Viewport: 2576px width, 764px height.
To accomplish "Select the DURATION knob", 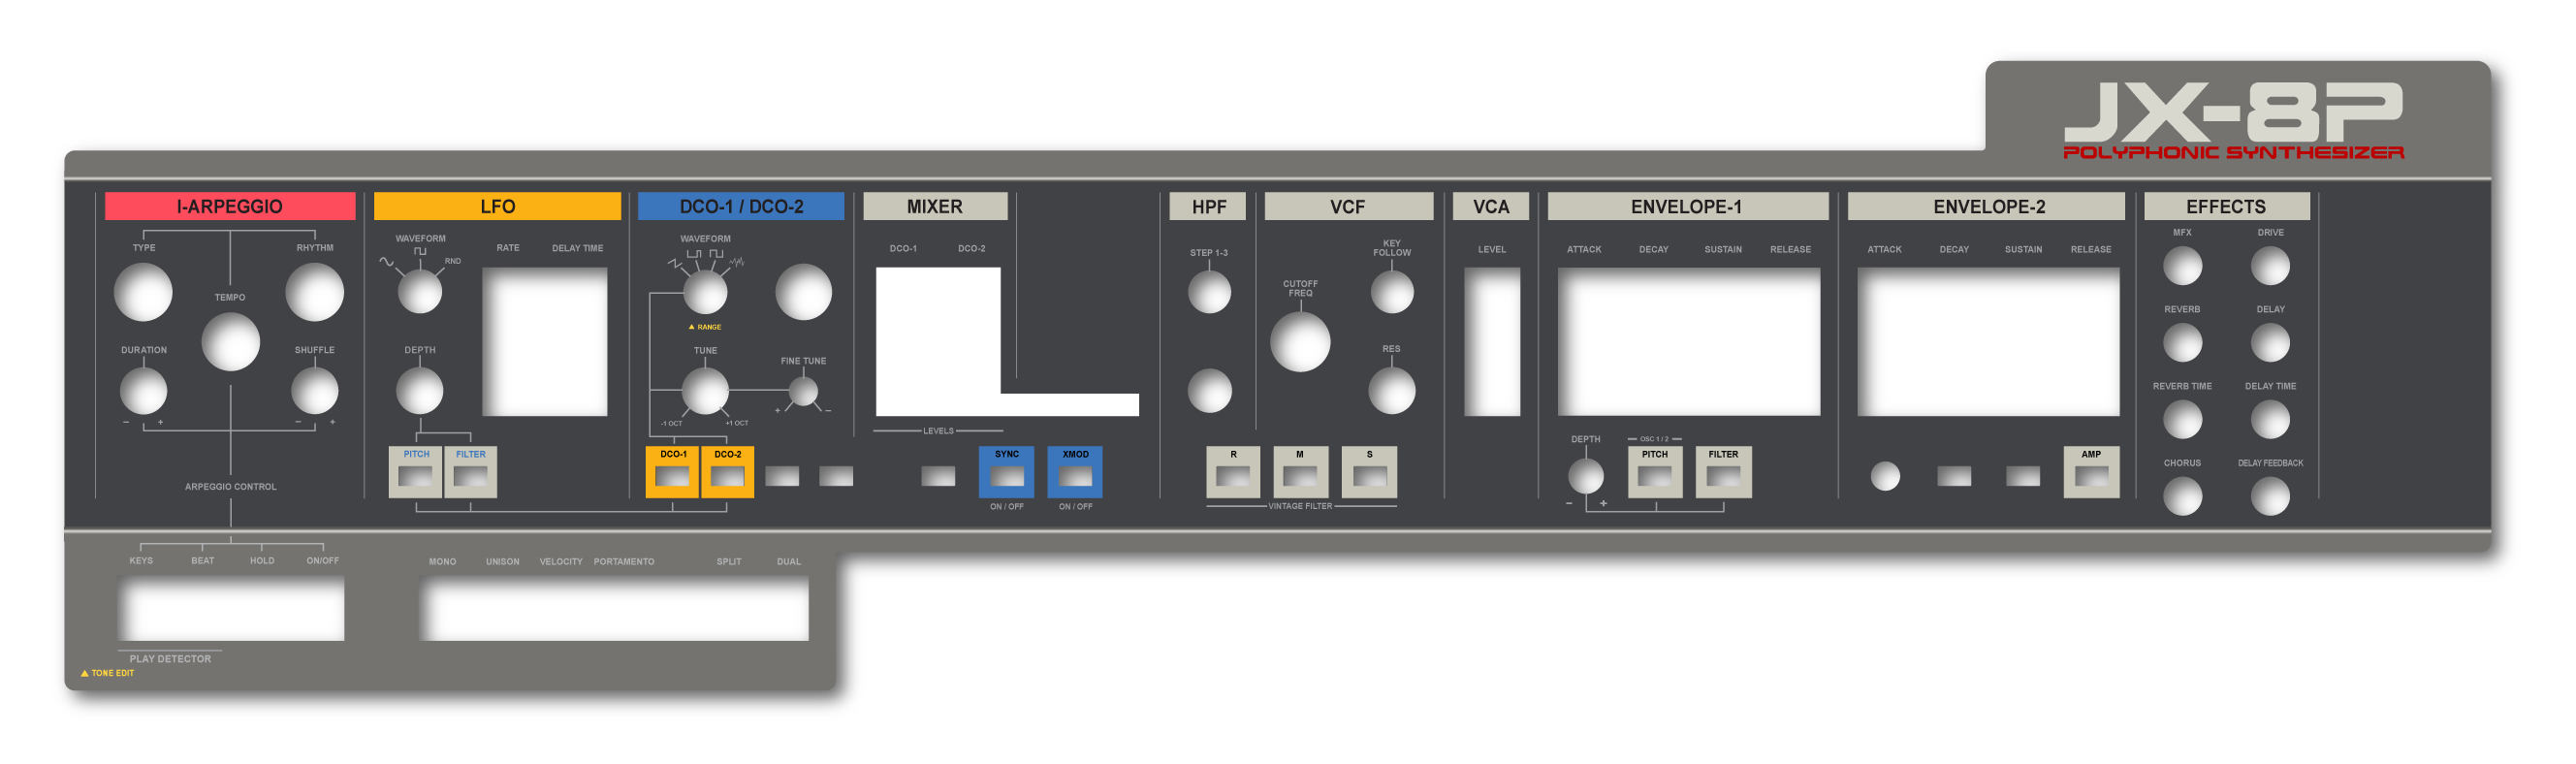I will point(143,391).
